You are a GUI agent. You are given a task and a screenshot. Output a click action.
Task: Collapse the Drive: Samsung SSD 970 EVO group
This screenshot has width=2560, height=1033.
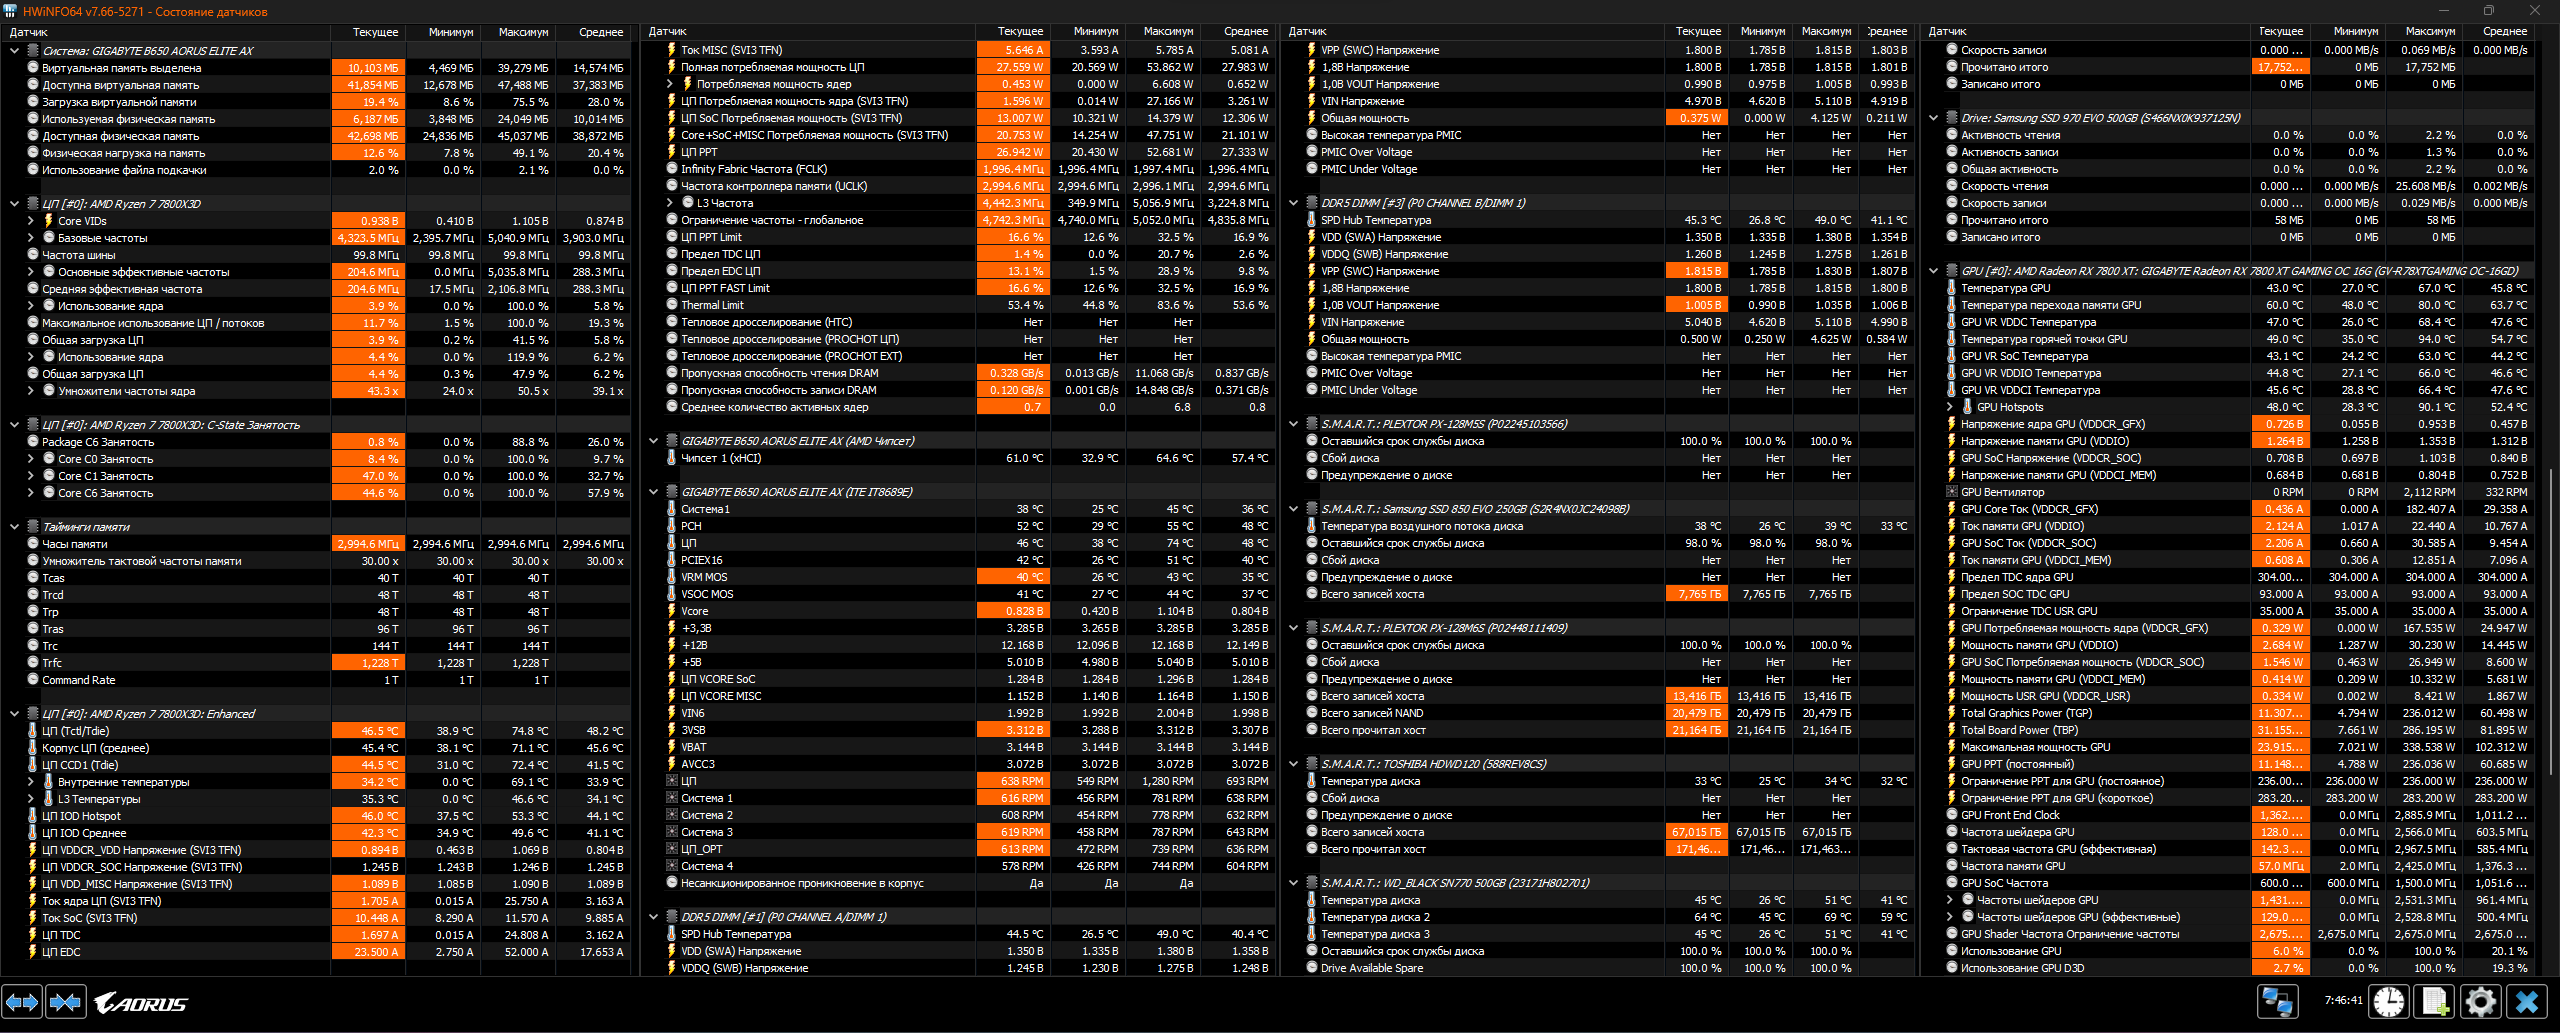coord(1933,118)
